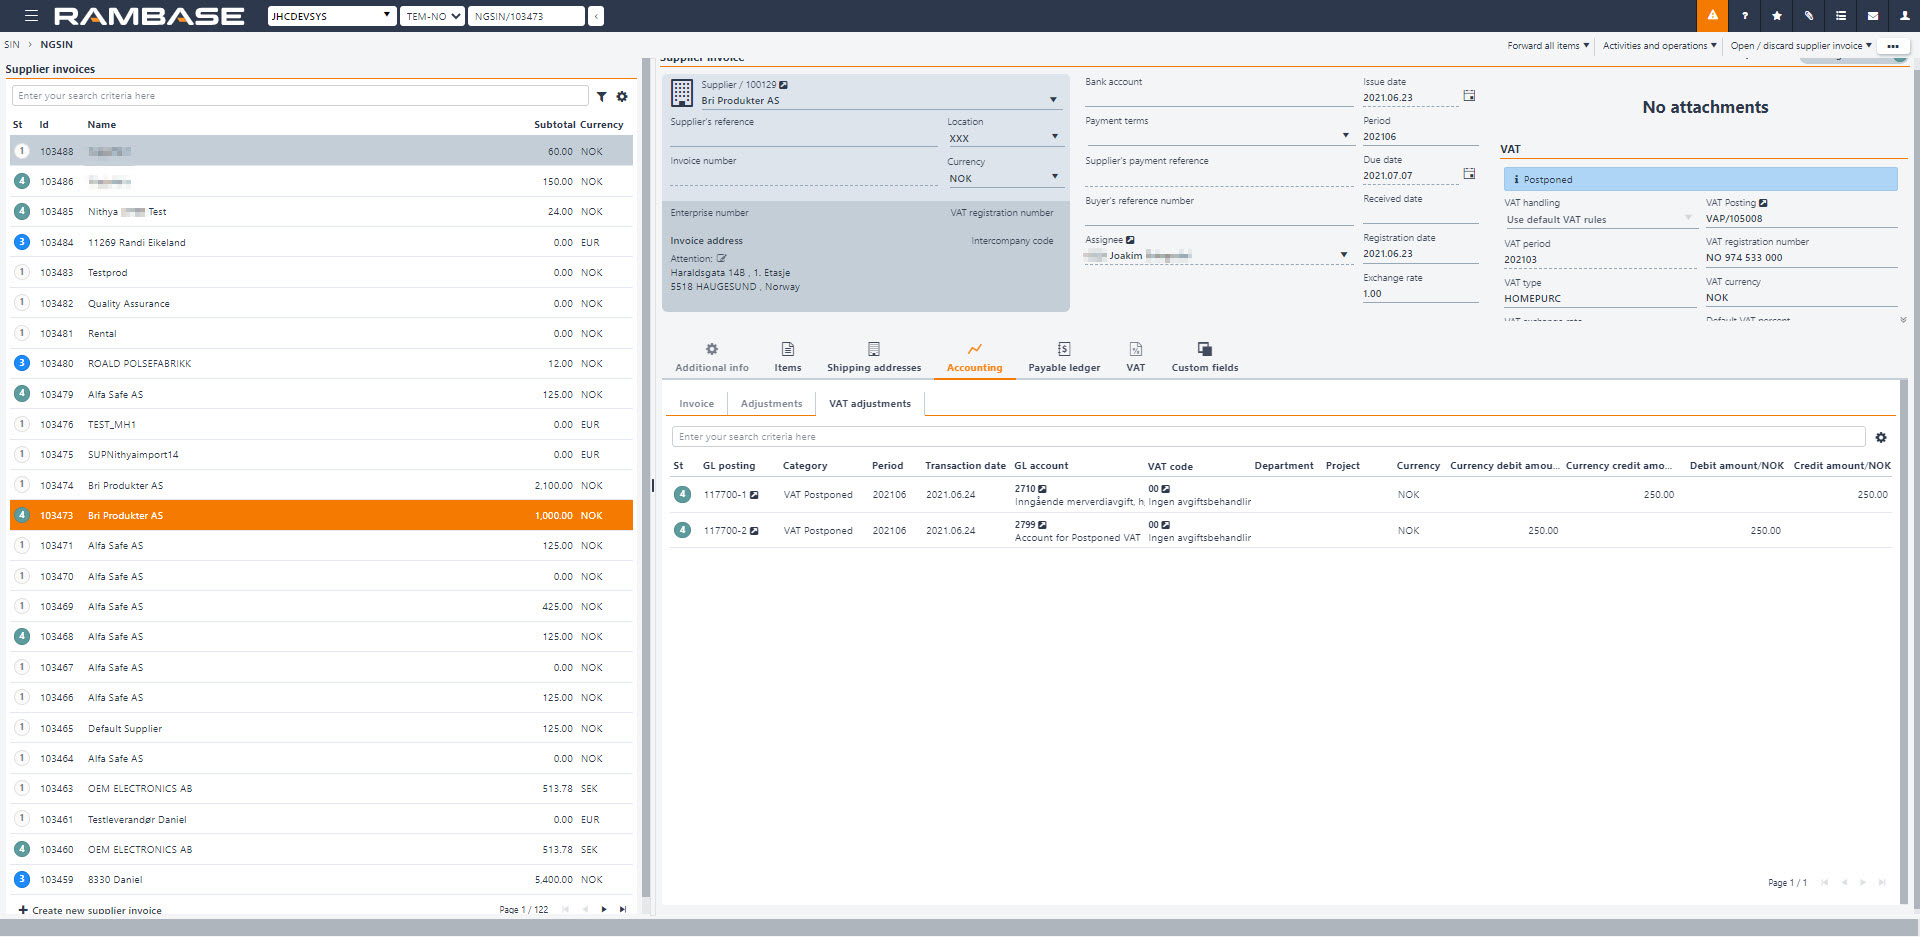Screen dimensions: 1920x937
Task: Open column settings gear for VAT adjustments grid
Action: 1881,438
